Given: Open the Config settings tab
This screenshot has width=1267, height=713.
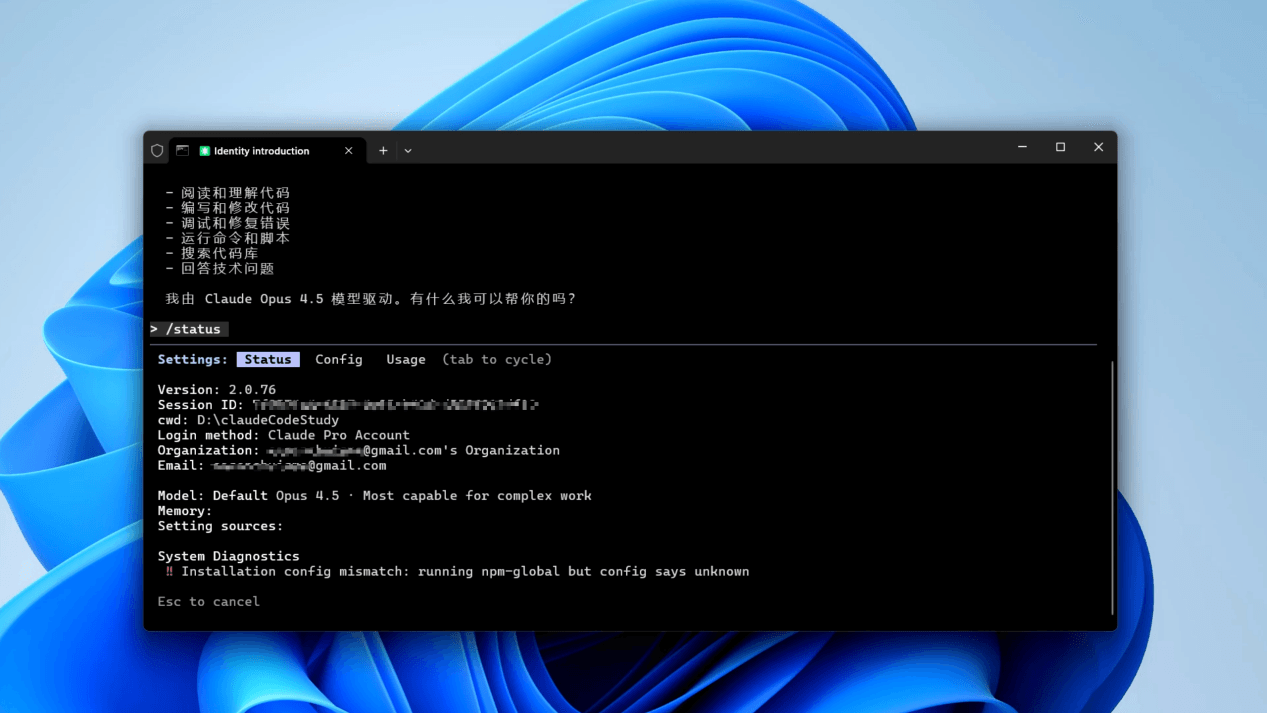Looking at the screenshot, I should pyautogui.click(x=339, y=359).
